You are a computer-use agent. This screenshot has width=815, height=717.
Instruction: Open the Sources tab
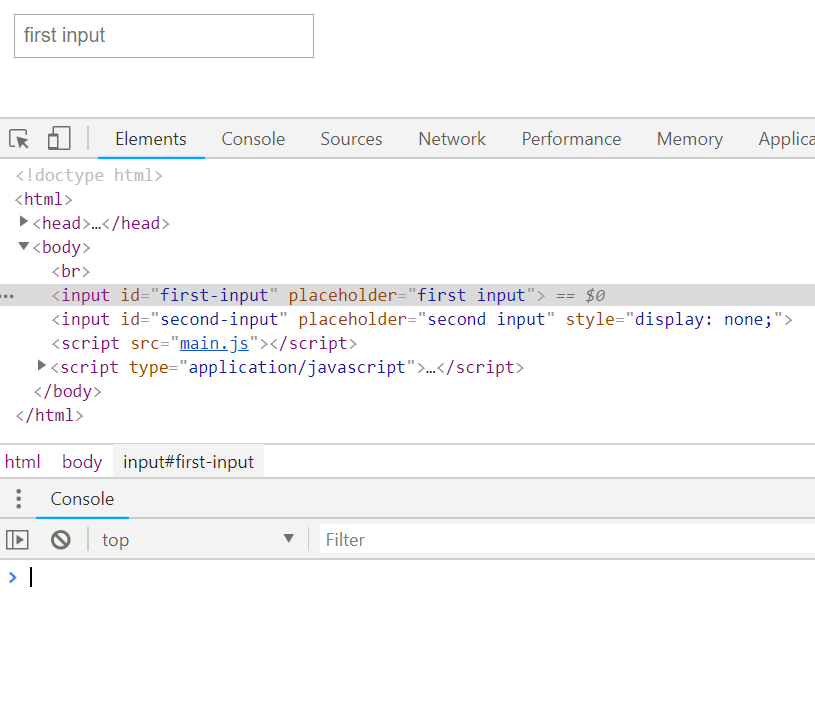click(x=351, y=139)
